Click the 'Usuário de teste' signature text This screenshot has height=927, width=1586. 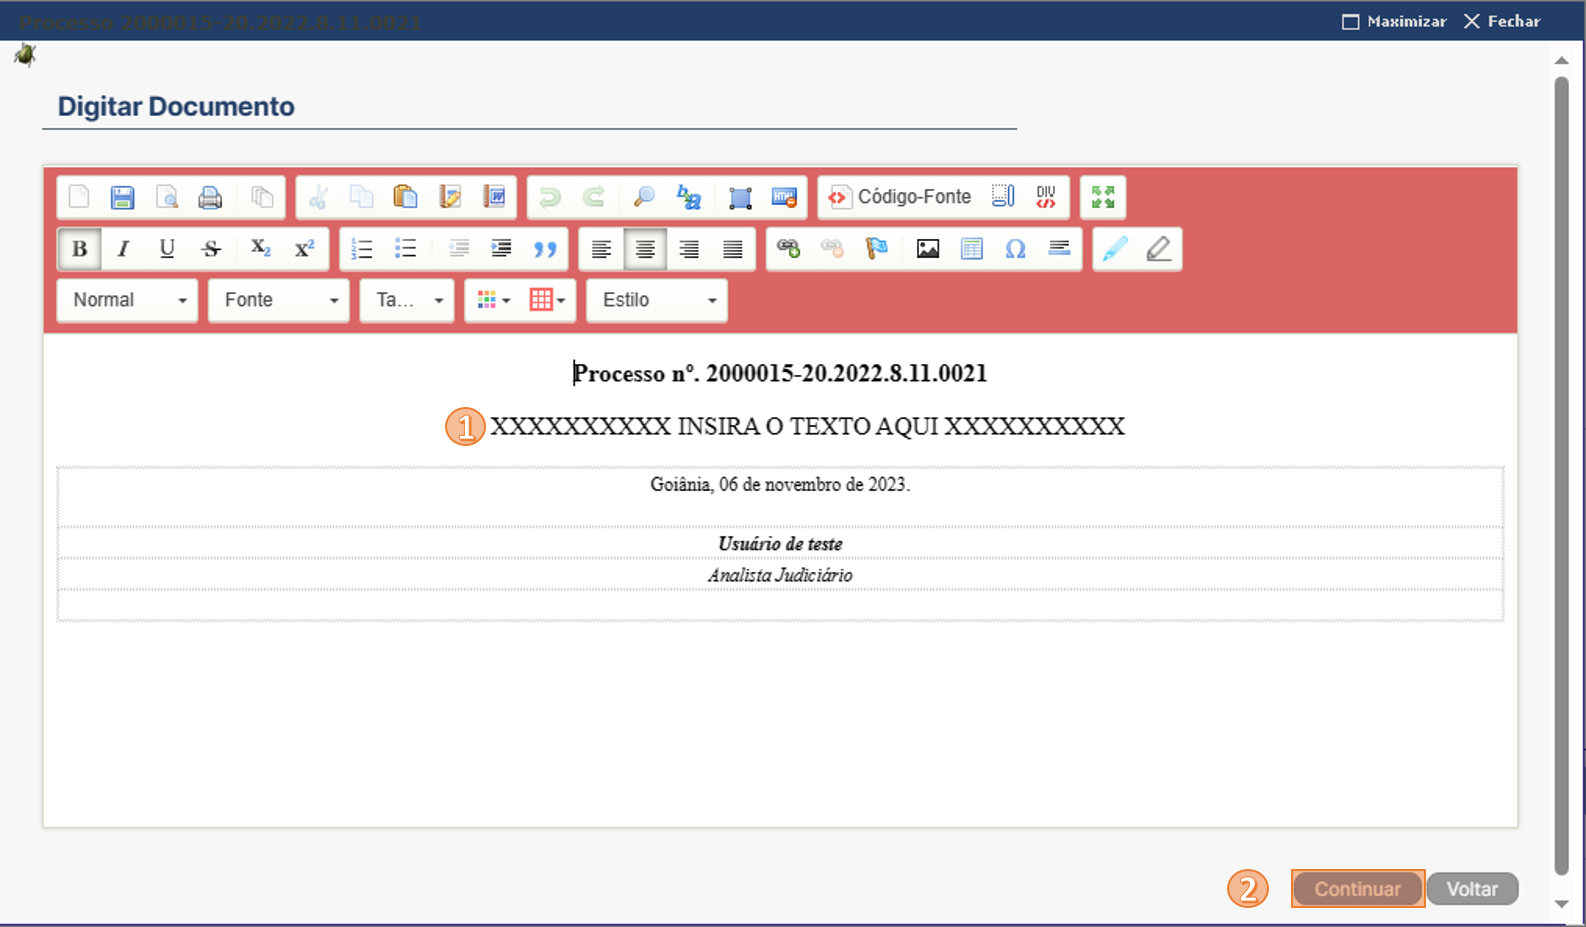pos(780,544)
